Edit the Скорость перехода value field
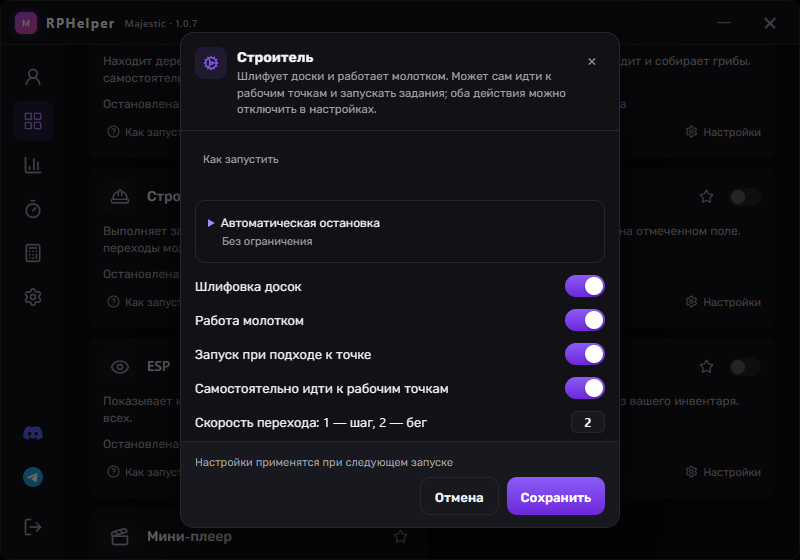Image resolution: width=800 pixels, height=560 pixels. tap(588, 422)
